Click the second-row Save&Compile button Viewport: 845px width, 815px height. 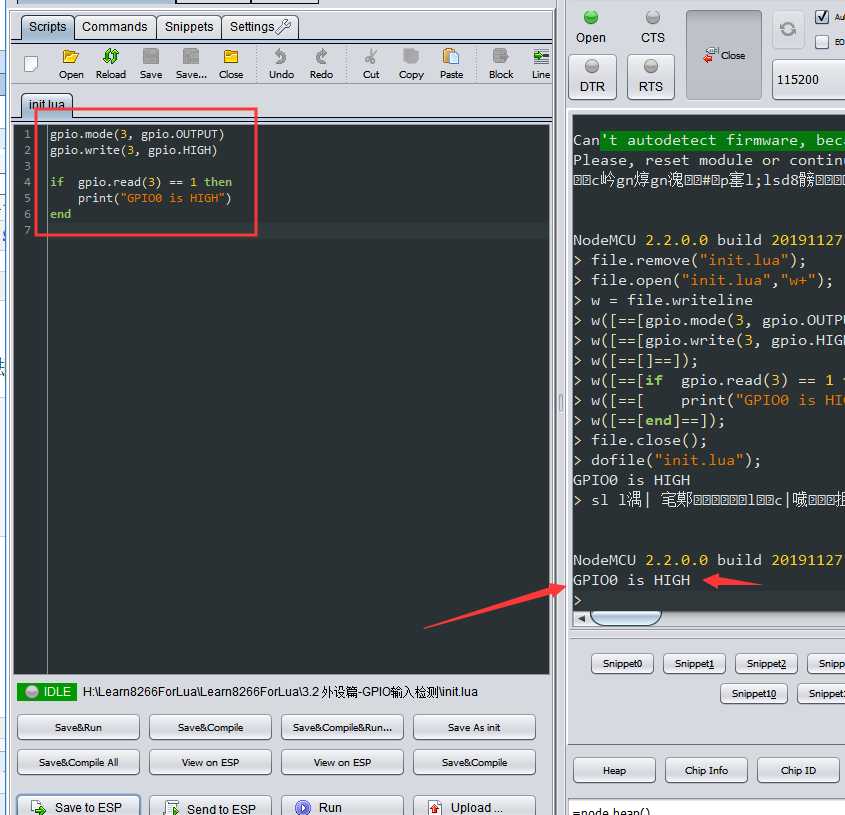474,762
